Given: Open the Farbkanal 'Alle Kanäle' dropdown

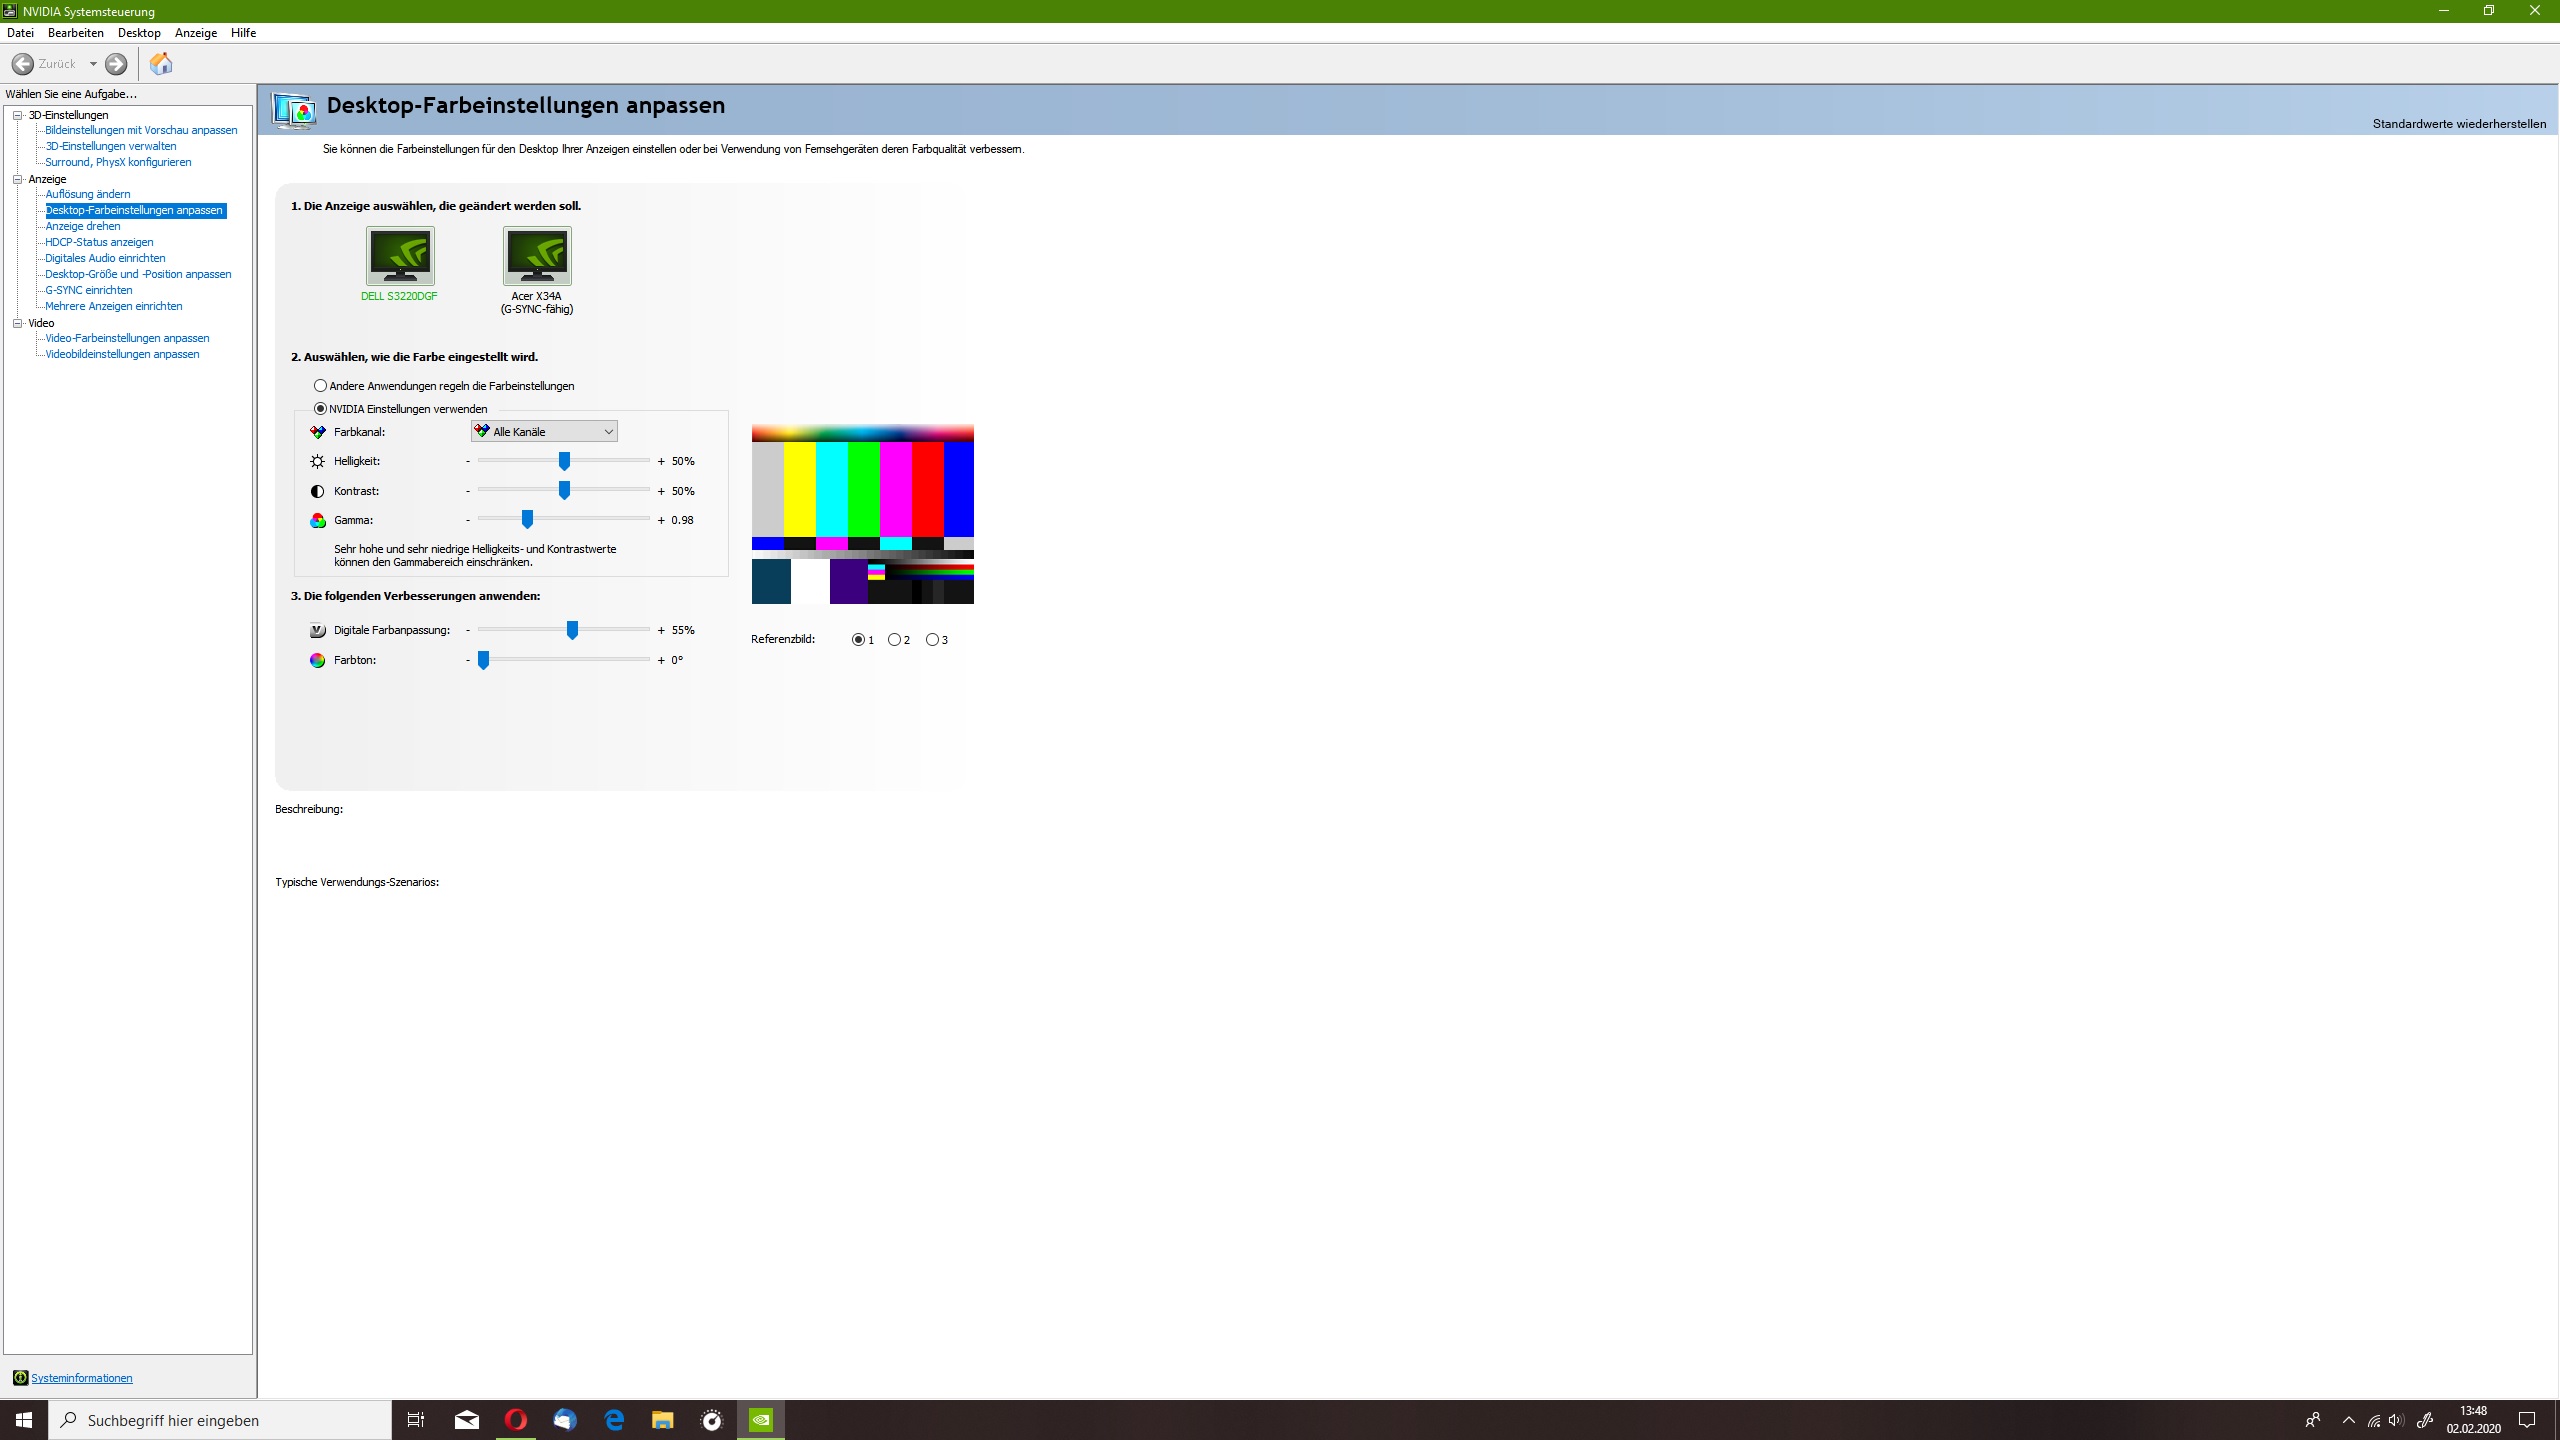Looking at the screenshot, I should click(x=545, y=432).
